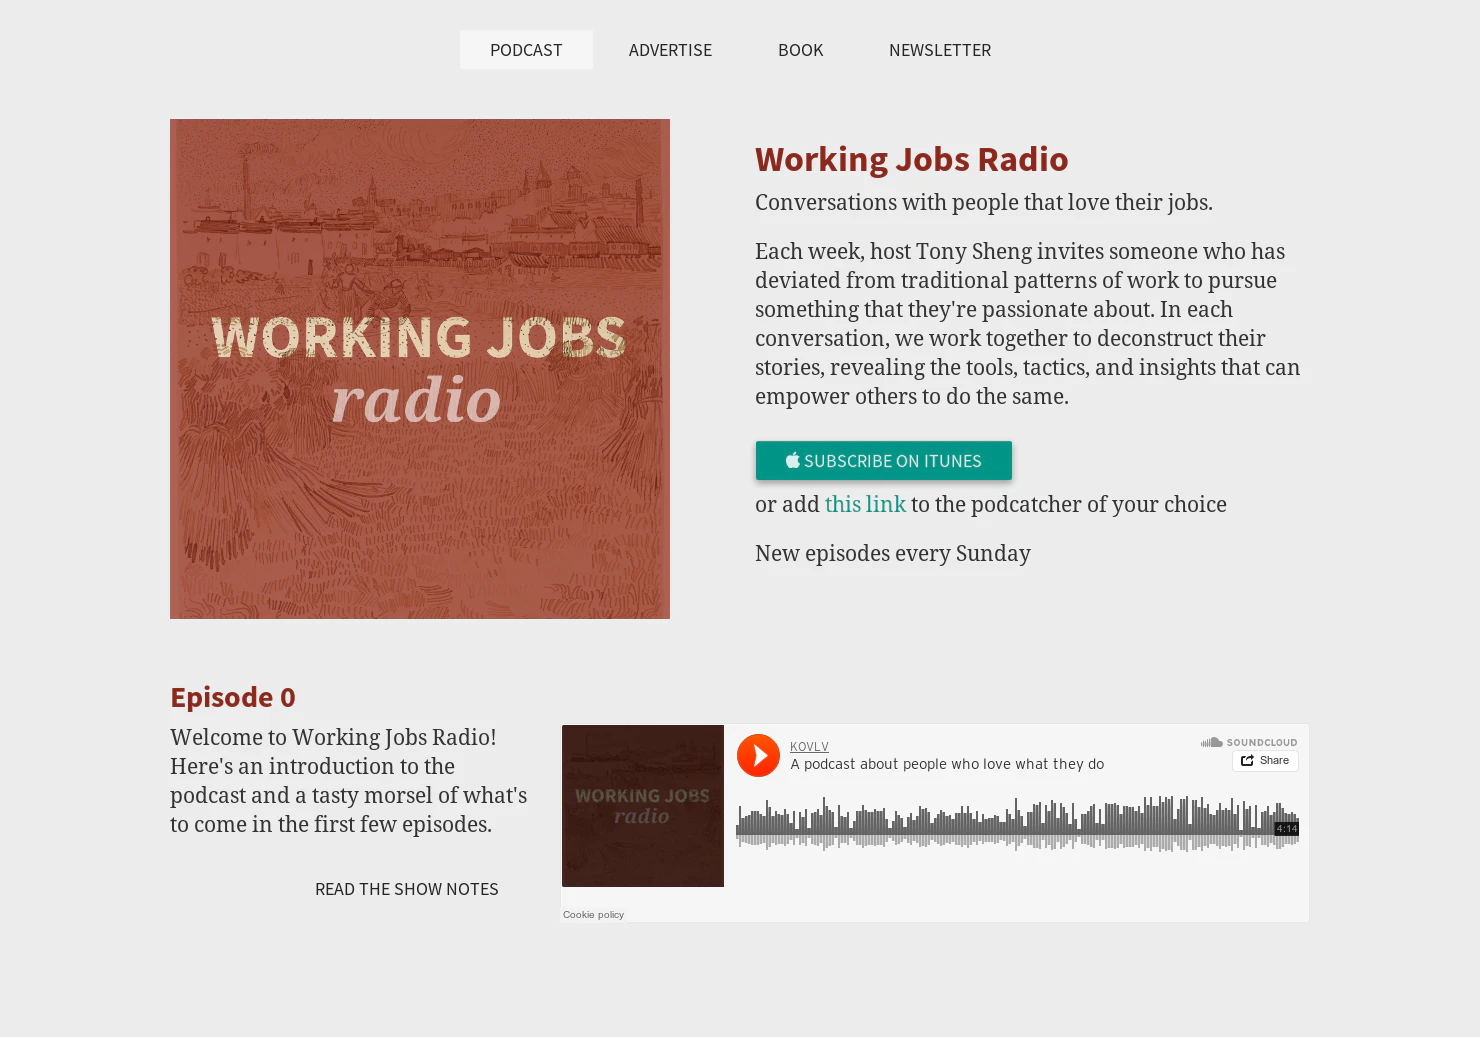Open READ THE SHOW NOTES

(x=406, y=888)
